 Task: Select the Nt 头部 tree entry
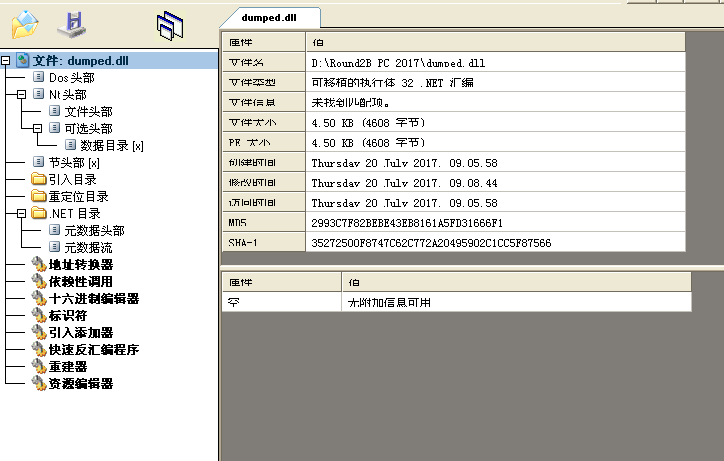[68, 94]
